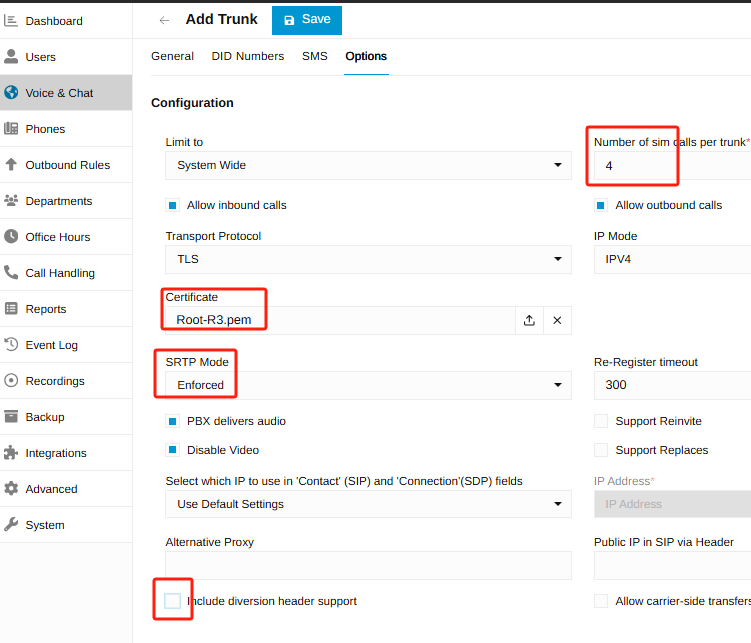Click the Integrations puzzle icon
The image size is (751, 643).
(x=11, y=452)
